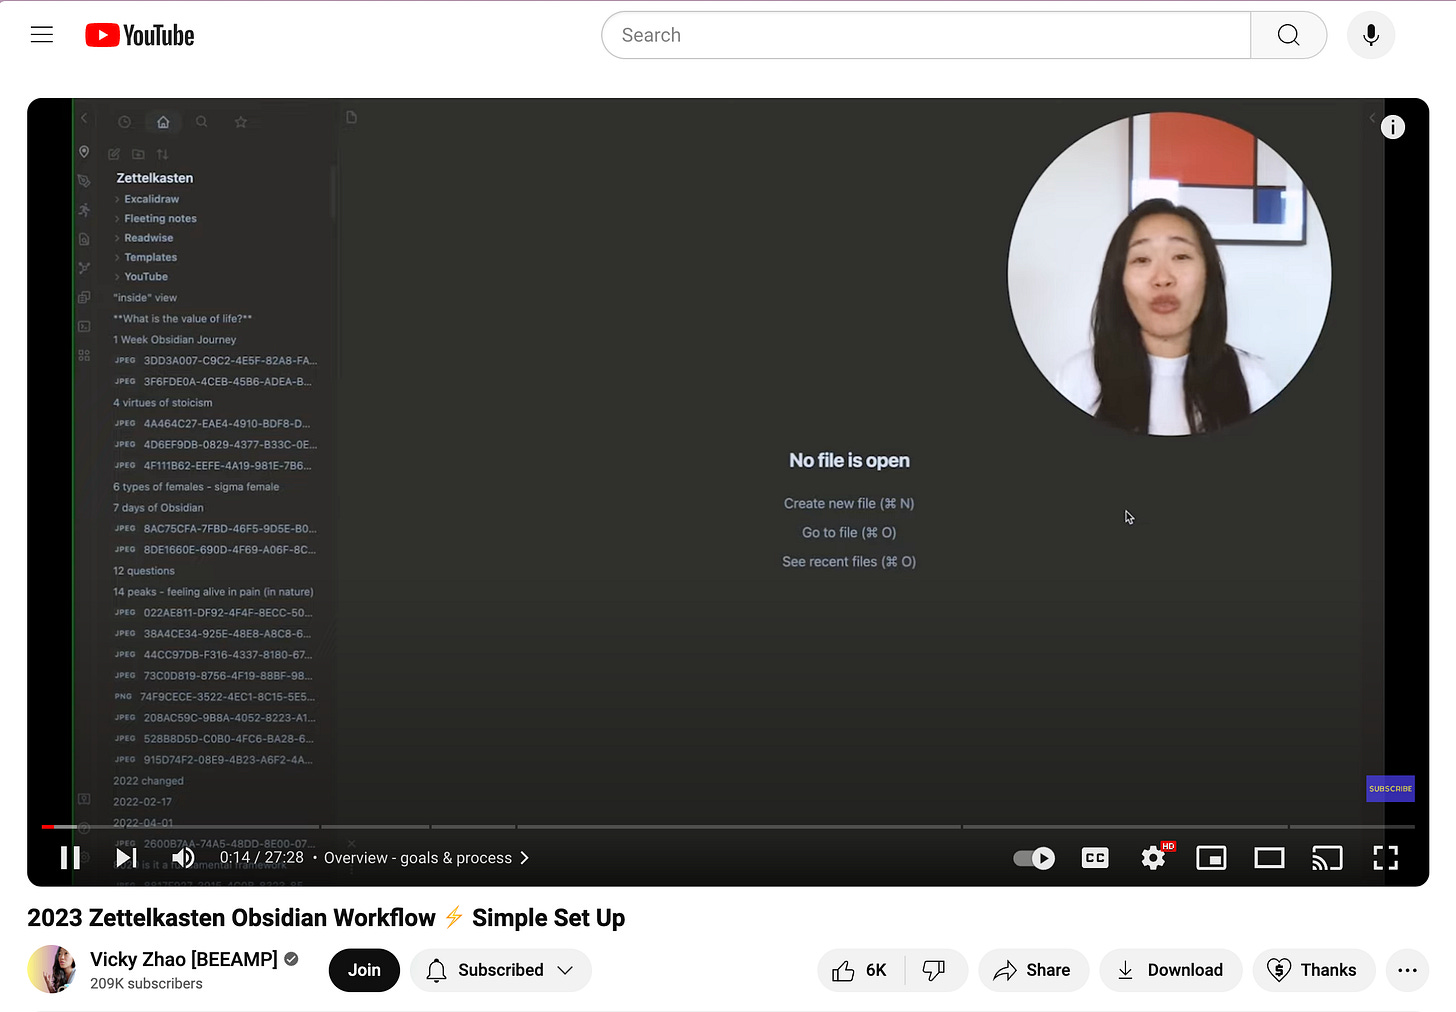Click new folder icon in Obsidian
Image resolution: width=1456 pixels, height=1012 pixels.
138,154
